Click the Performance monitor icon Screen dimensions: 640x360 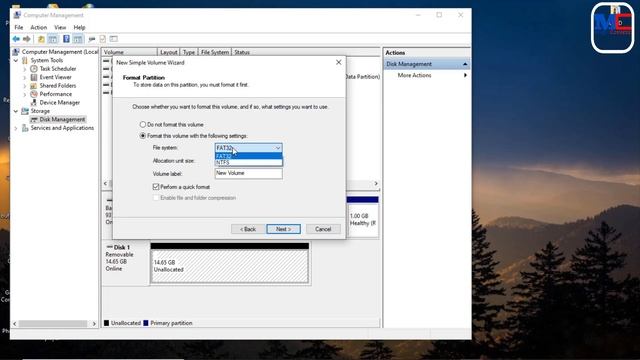[34, 94]
